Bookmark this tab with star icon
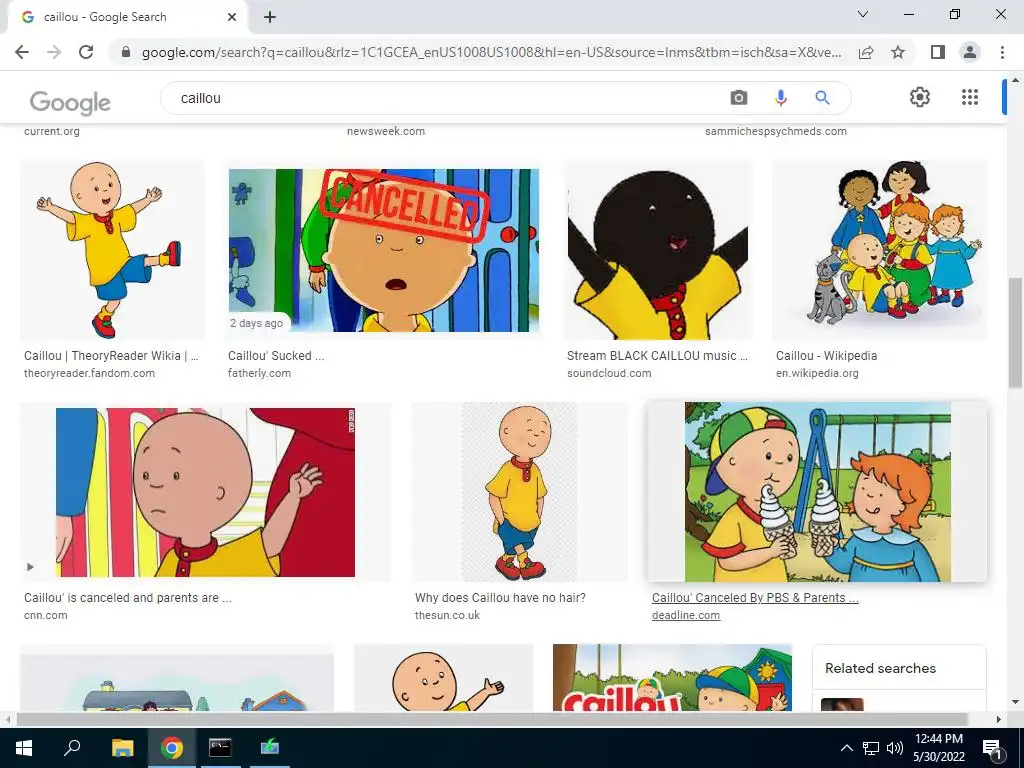The image size is (1024, 768). pos(898,52)
